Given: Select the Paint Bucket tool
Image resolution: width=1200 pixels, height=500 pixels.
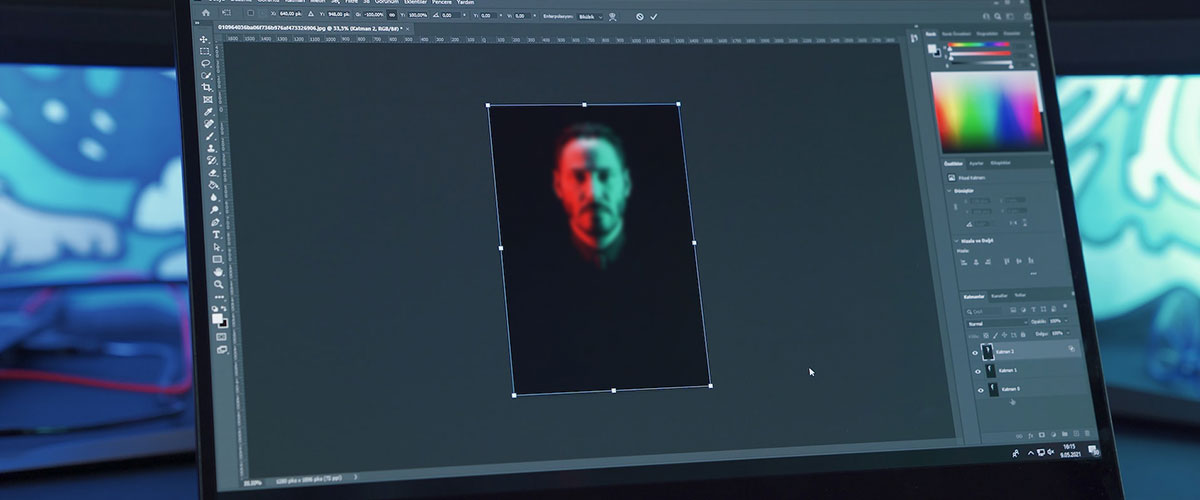Looking at the screenshot, I should pos(213,185).
